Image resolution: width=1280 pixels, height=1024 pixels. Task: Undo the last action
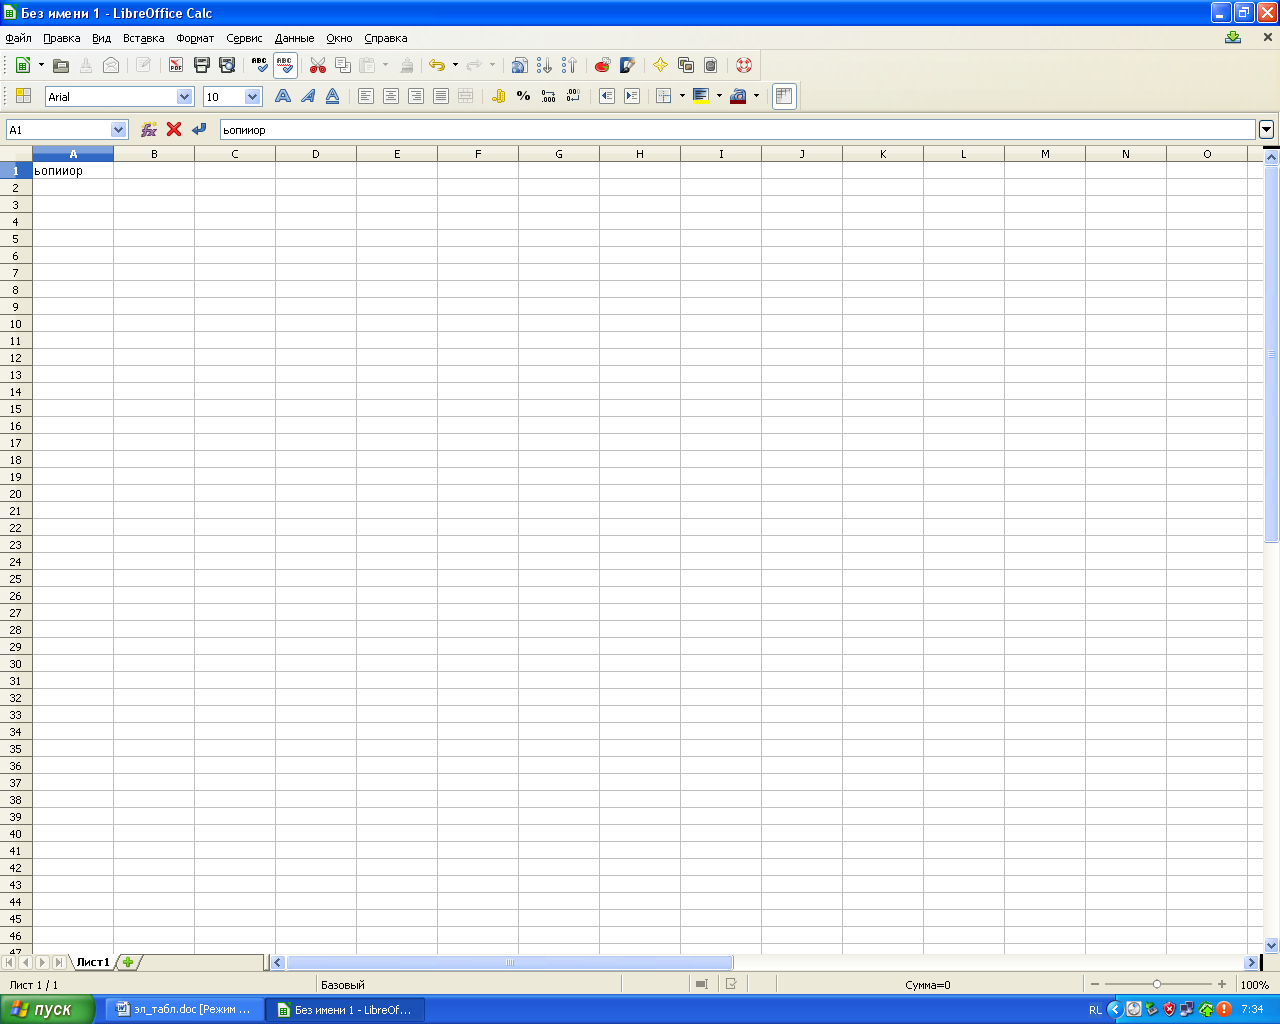pyautogui.click(x=437, y=65)
